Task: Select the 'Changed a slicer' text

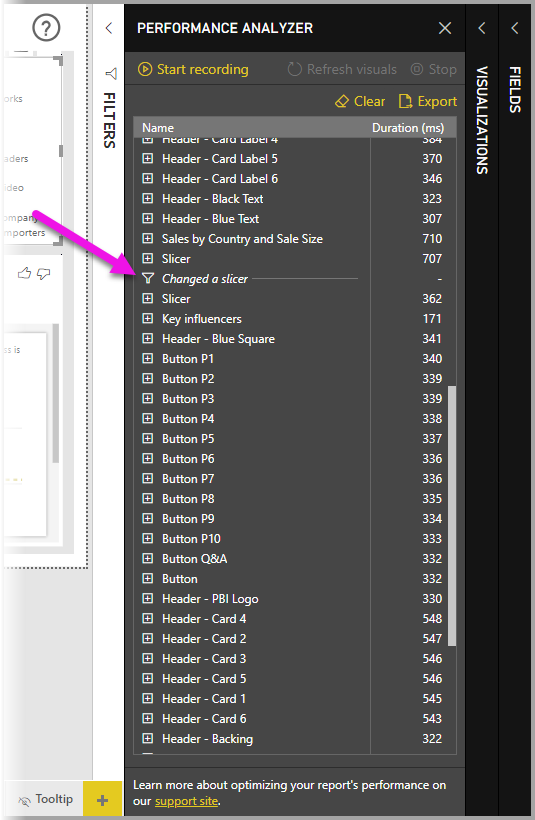Action: (205, 279)
